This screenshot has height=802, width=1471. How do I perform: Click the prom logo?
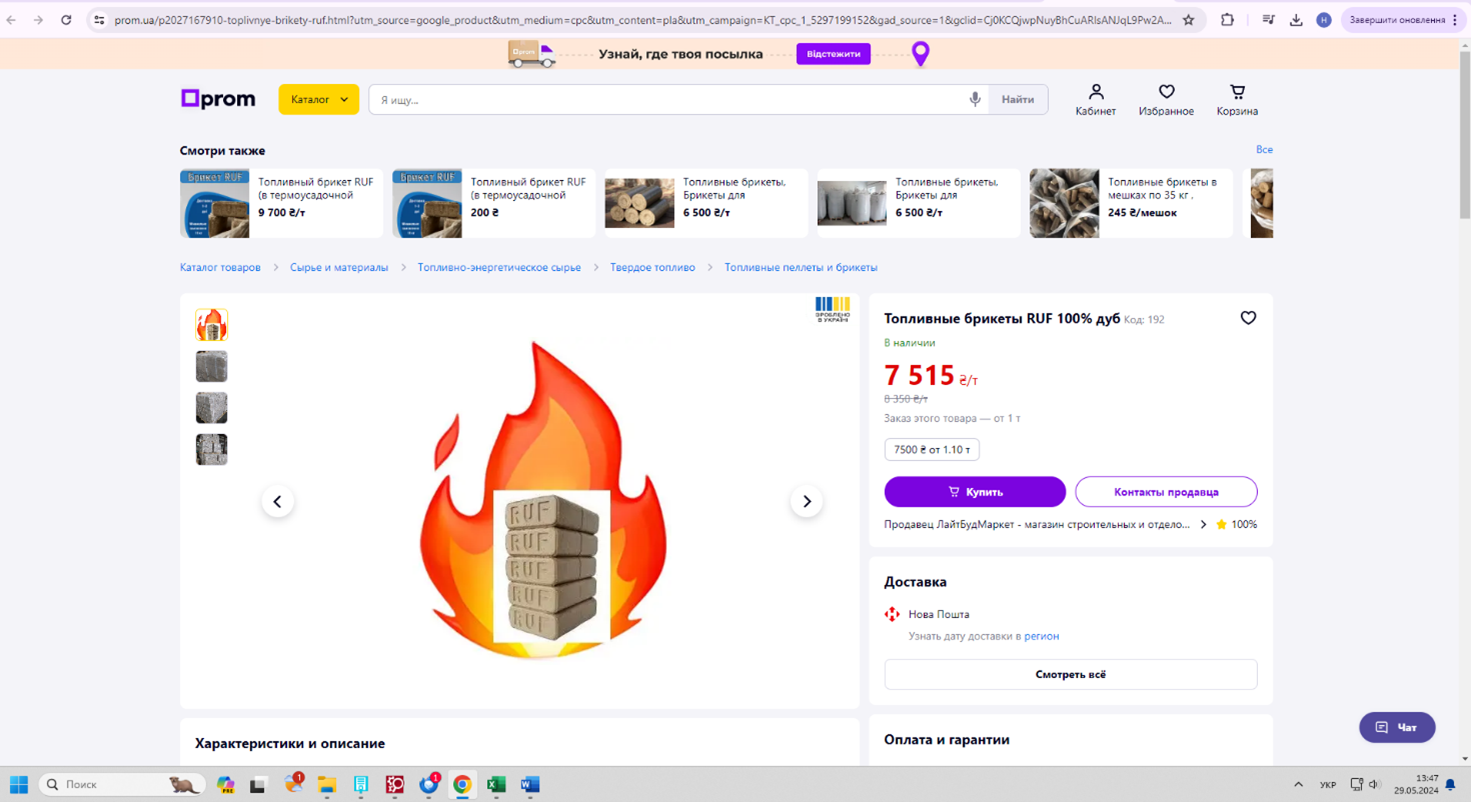[x=218, y=99]
